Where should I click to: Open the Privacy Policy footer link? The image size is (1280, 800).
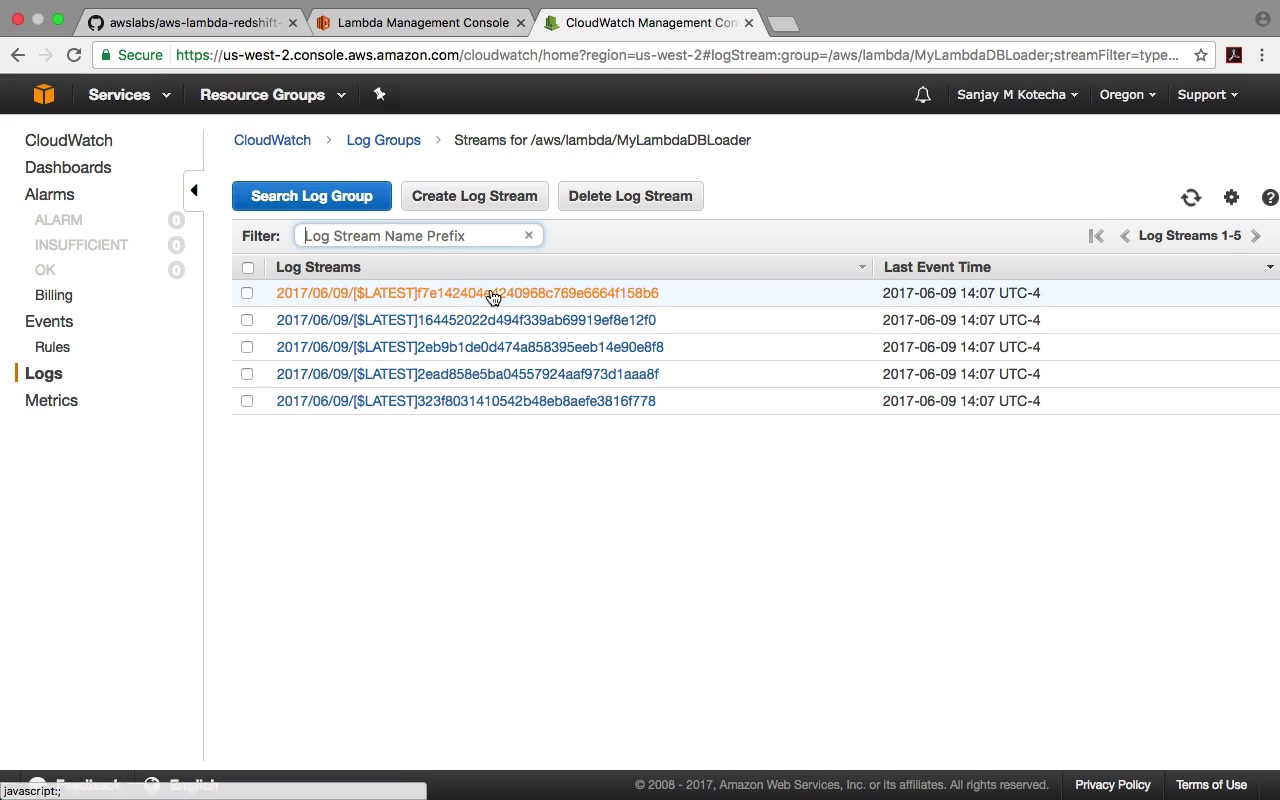(x=1113, y=785)
